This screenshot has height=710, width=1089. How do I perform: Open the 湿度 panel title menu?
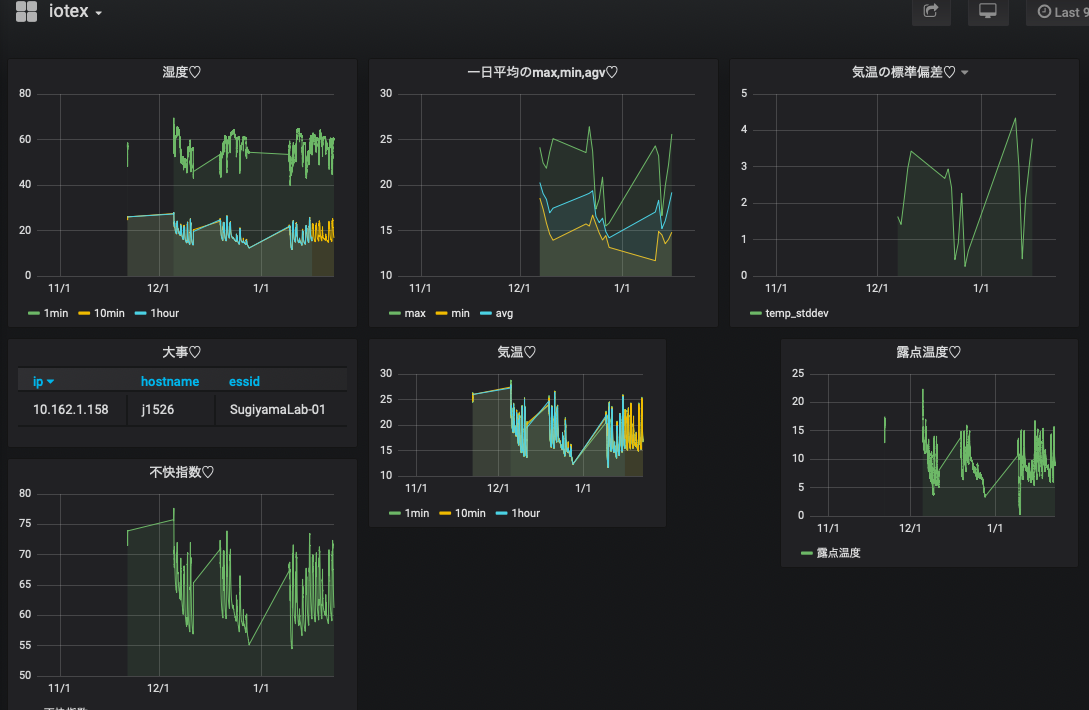point(182,72)
